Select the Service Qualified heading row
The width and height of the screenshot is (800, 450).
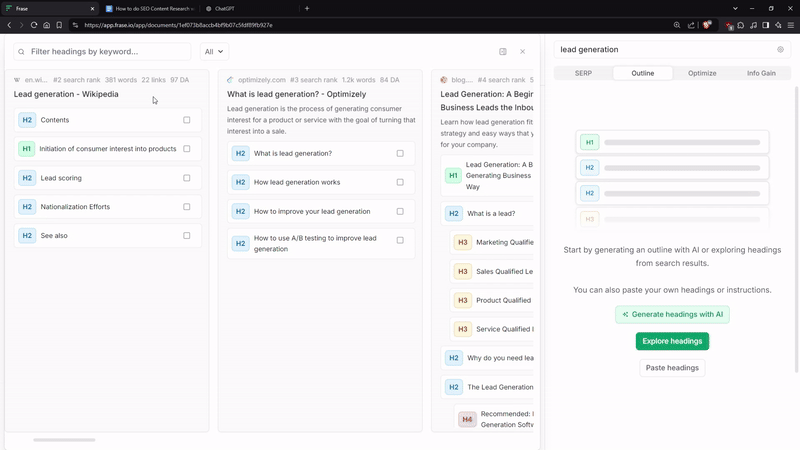(x=492, y=329)
